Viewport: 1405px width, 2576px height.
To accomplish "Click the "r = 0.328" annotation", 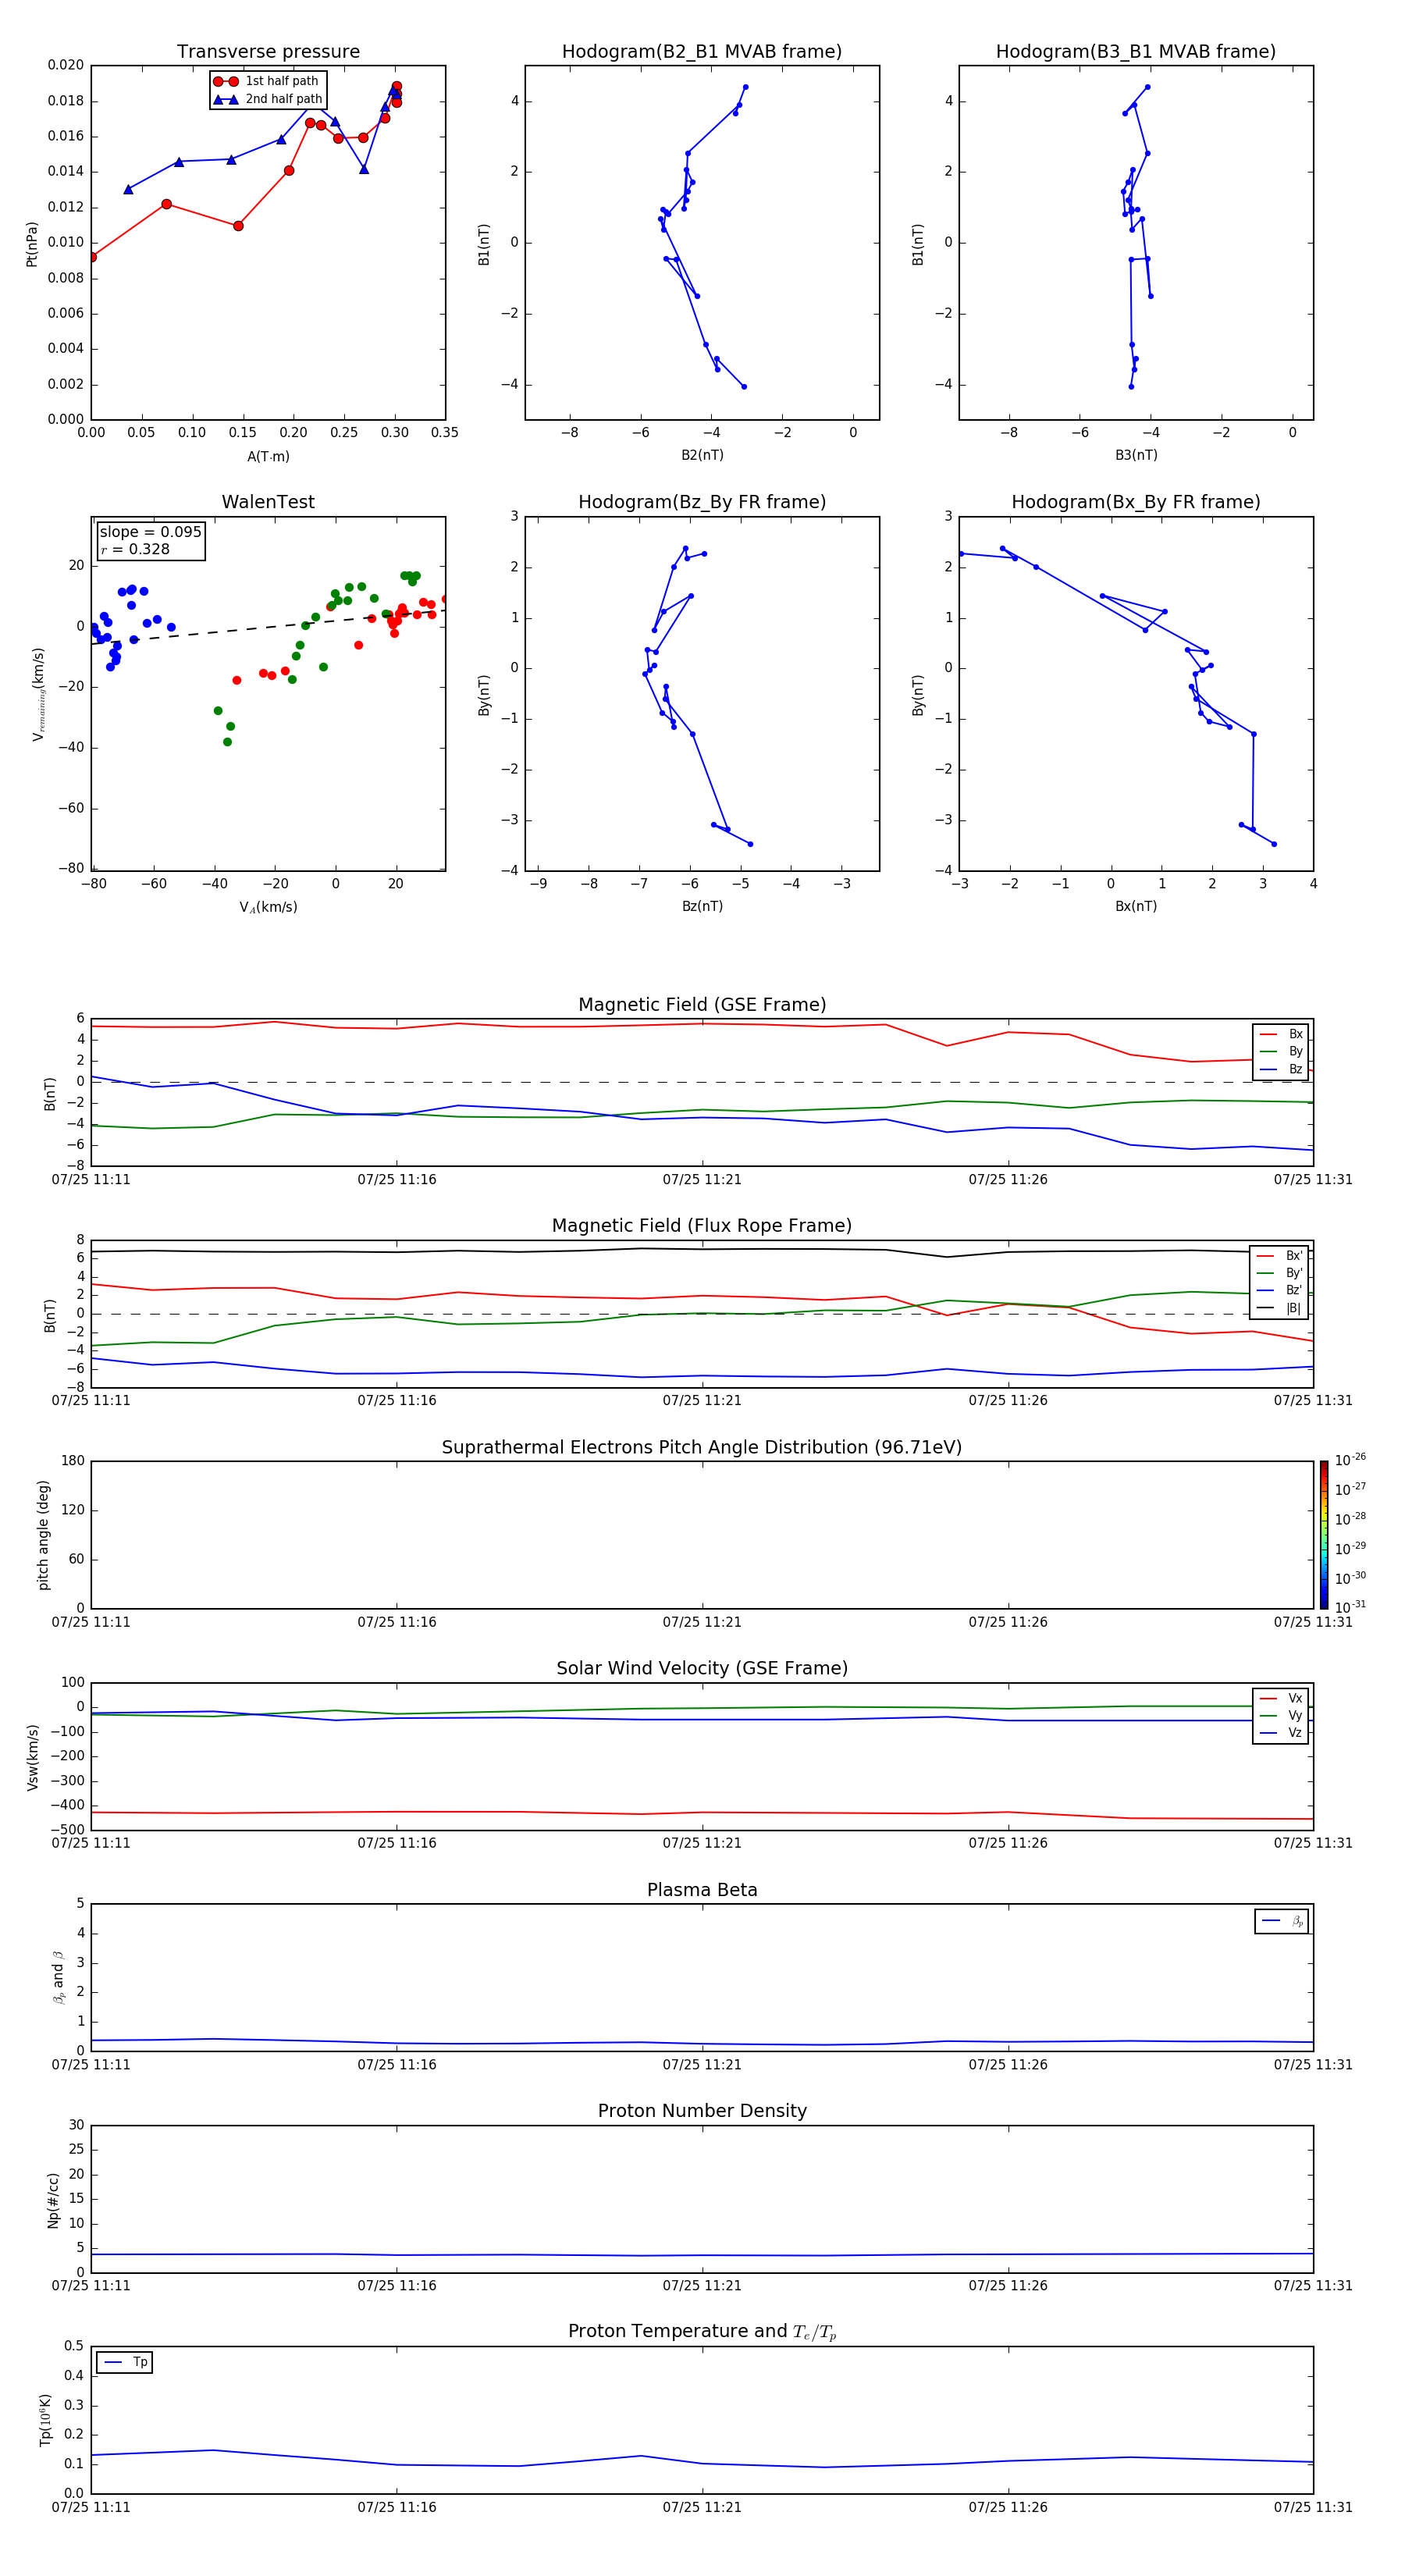I will (135, 550).
